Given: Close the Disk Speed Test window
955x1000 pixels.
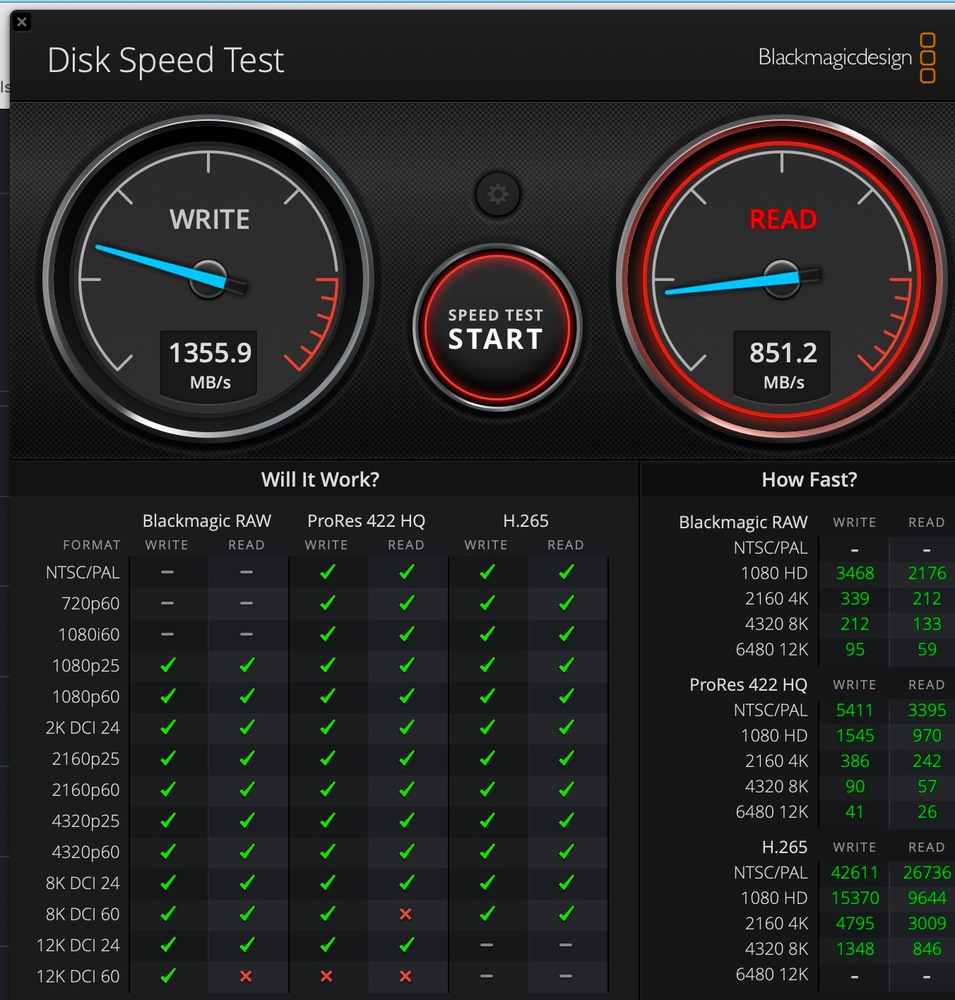Looking at the screenshot, I should 22,21.
